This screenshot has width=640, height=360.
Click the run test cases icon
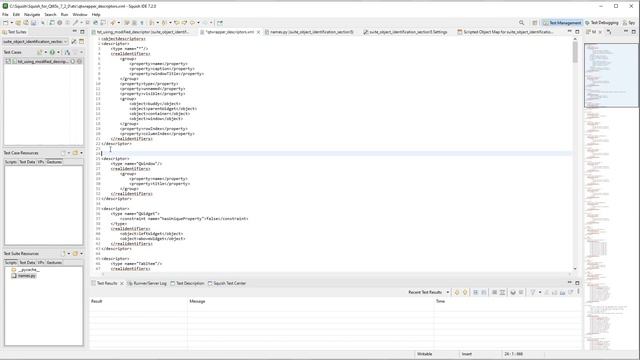[52, 52]
